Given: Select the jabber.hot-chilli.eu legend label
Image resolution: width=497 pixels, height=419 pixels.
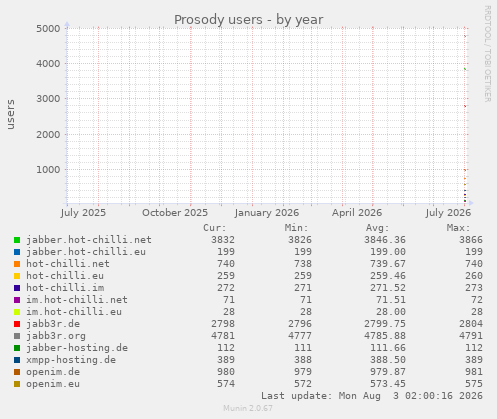Looking at the screenshot, I should 86,252.
